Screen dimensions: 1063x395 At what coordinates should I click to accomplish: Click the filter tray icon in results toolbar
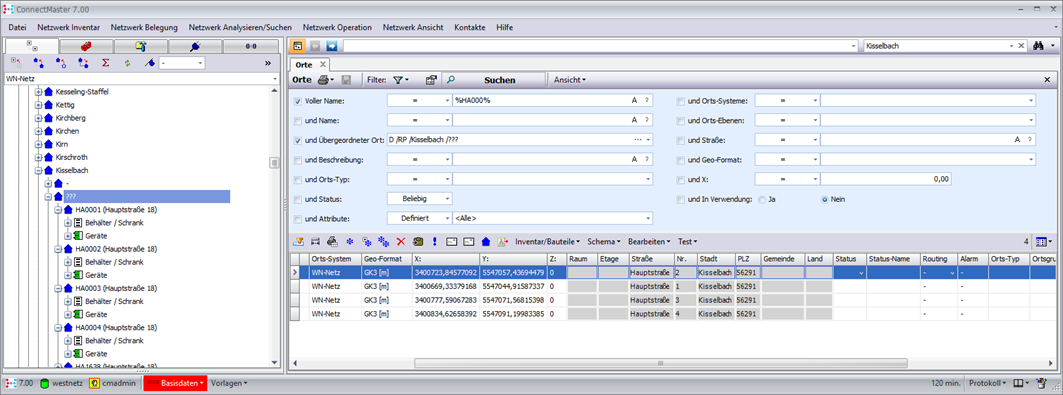pyautogui.click(x=298, y=241)
